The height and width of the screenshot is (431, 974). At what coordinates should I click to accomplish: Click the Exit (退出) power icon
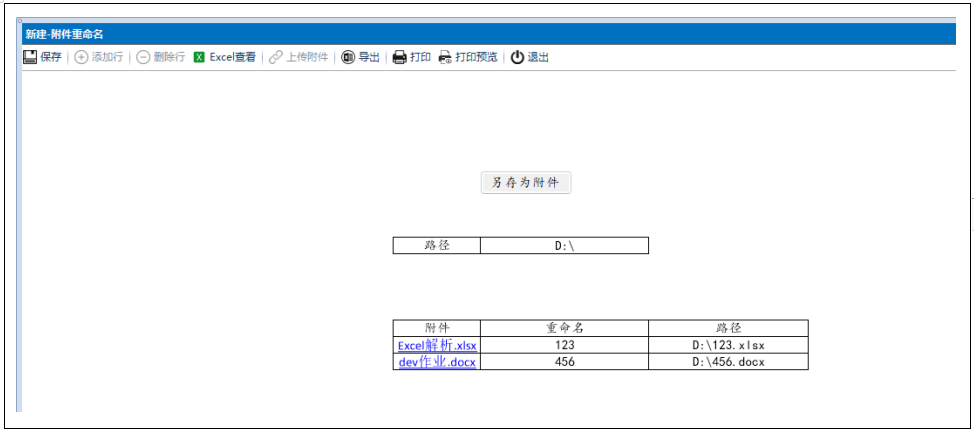click(x=517, y=57)
